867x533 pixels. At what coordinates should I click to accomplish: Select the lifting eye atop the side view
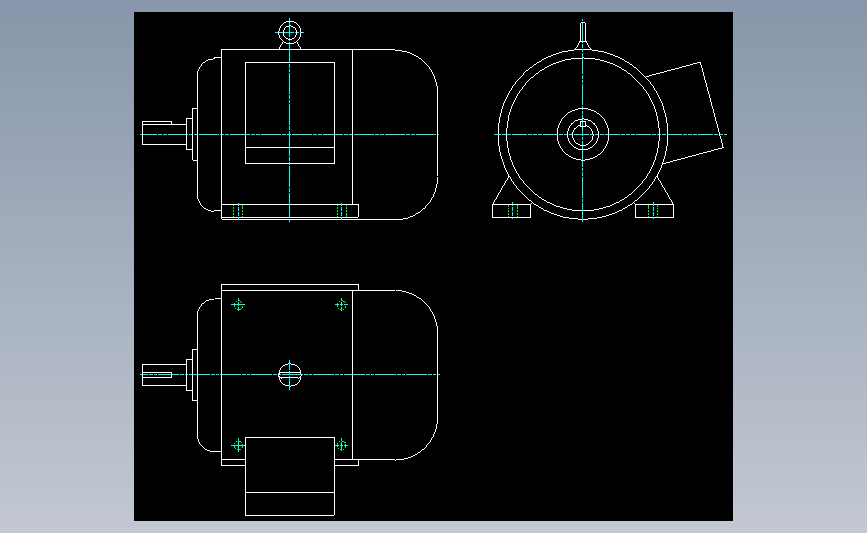[289, 34]
